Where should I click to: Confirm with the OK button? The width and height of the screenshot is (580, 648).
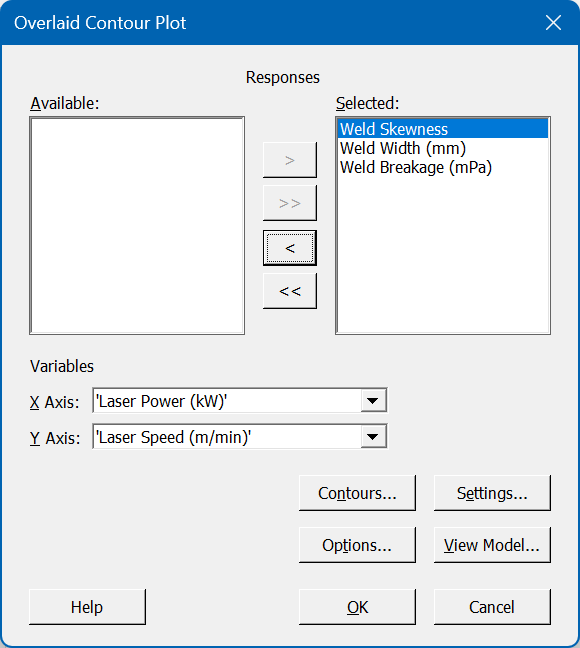click(357, 607)
